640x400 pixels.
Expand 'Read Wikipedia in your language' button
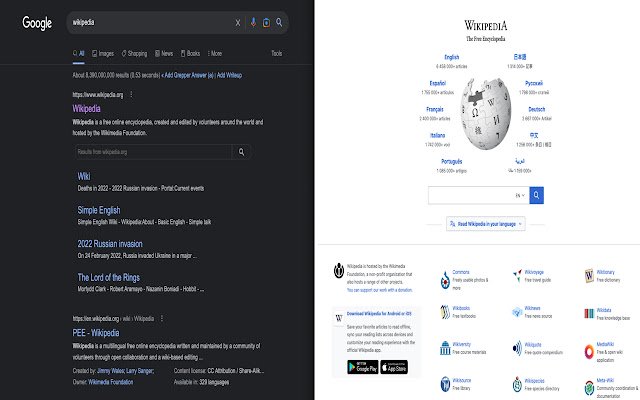coord(486,224)
